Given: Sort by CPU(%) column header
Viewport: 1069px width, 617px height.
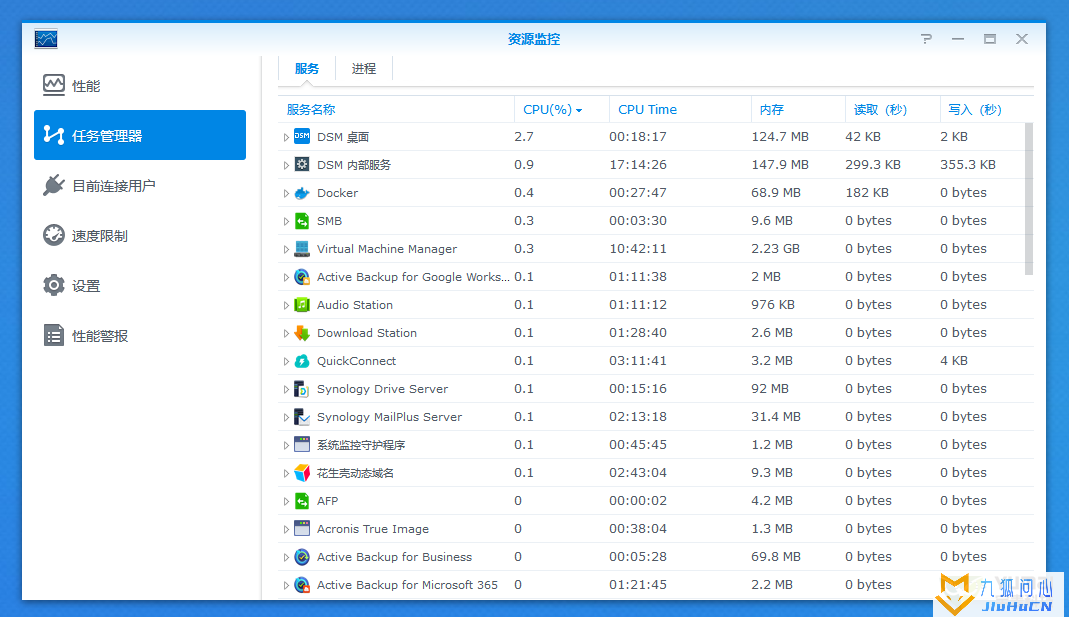Looking at the screenshot, I should coord(562,110).
